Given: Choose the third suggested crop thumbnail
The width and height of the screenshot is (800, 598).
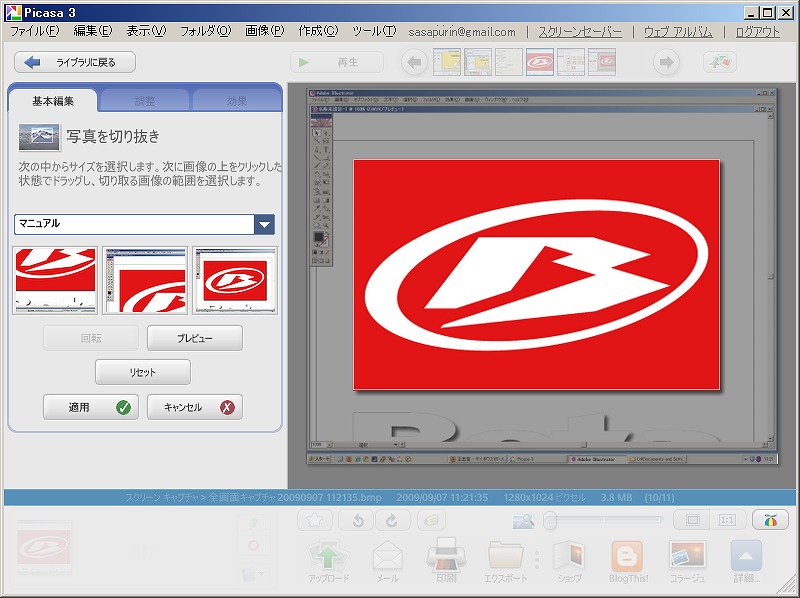Looking at the screenshot, I should pyautogui.click(x=235, y=280).
